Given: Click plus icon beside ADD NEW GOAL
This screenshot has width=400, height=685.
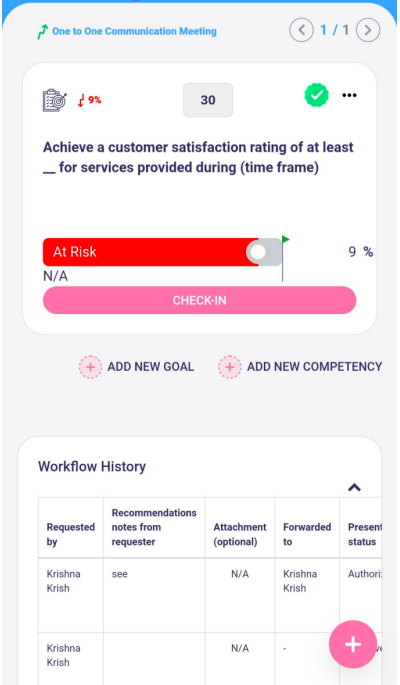Looking at the screenshot, I should (90, 367).
